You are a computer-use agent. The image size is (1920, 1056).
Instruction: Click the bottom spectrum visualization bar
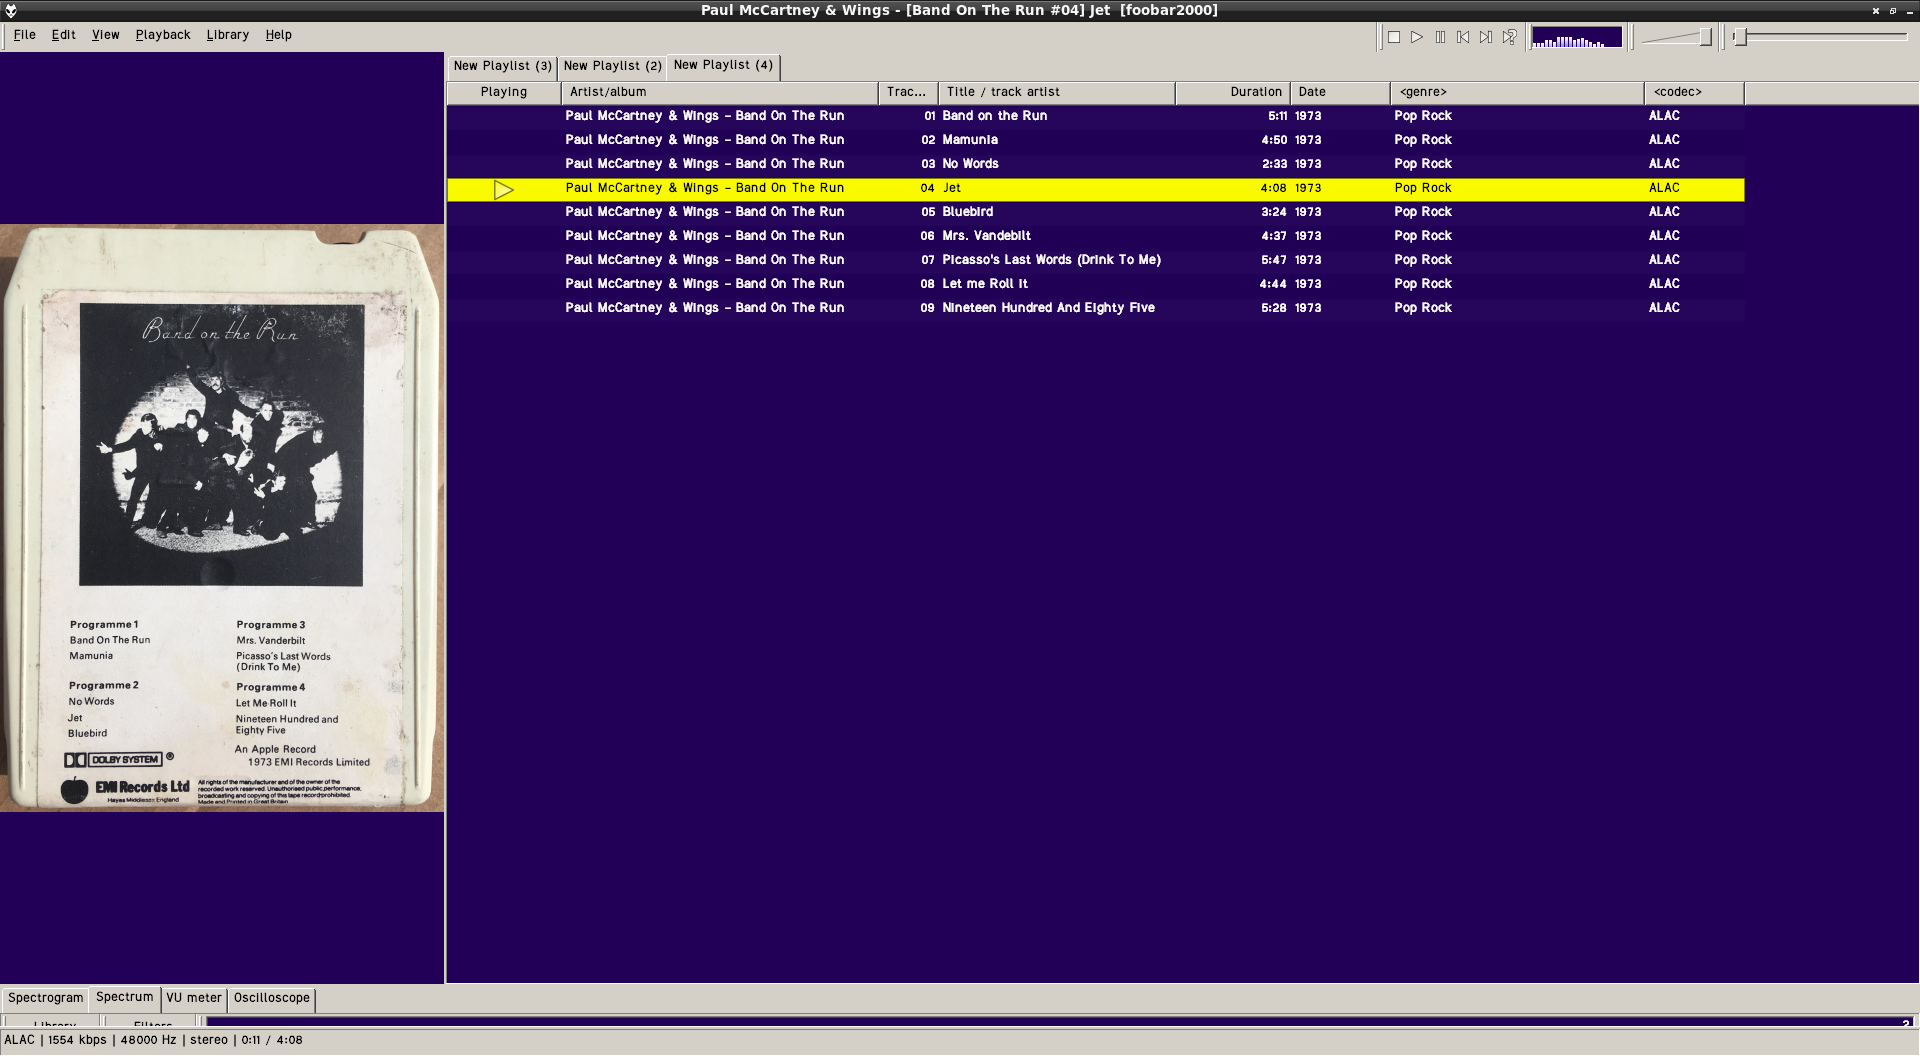point(1061,1022)
